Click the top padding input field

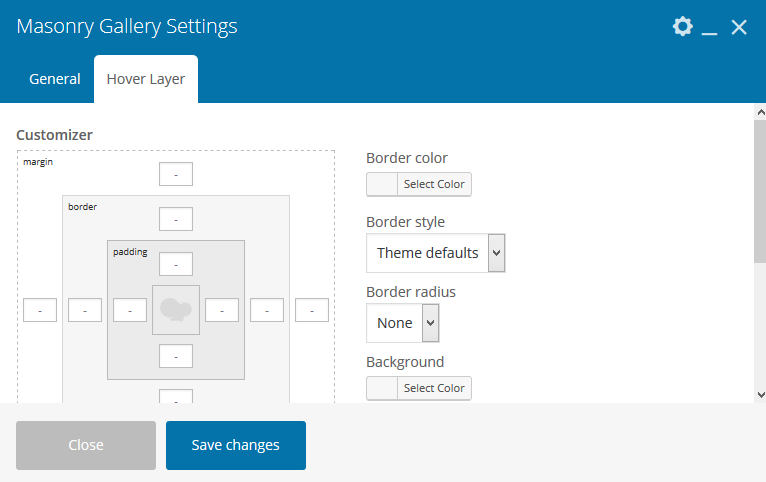point(176,264)
